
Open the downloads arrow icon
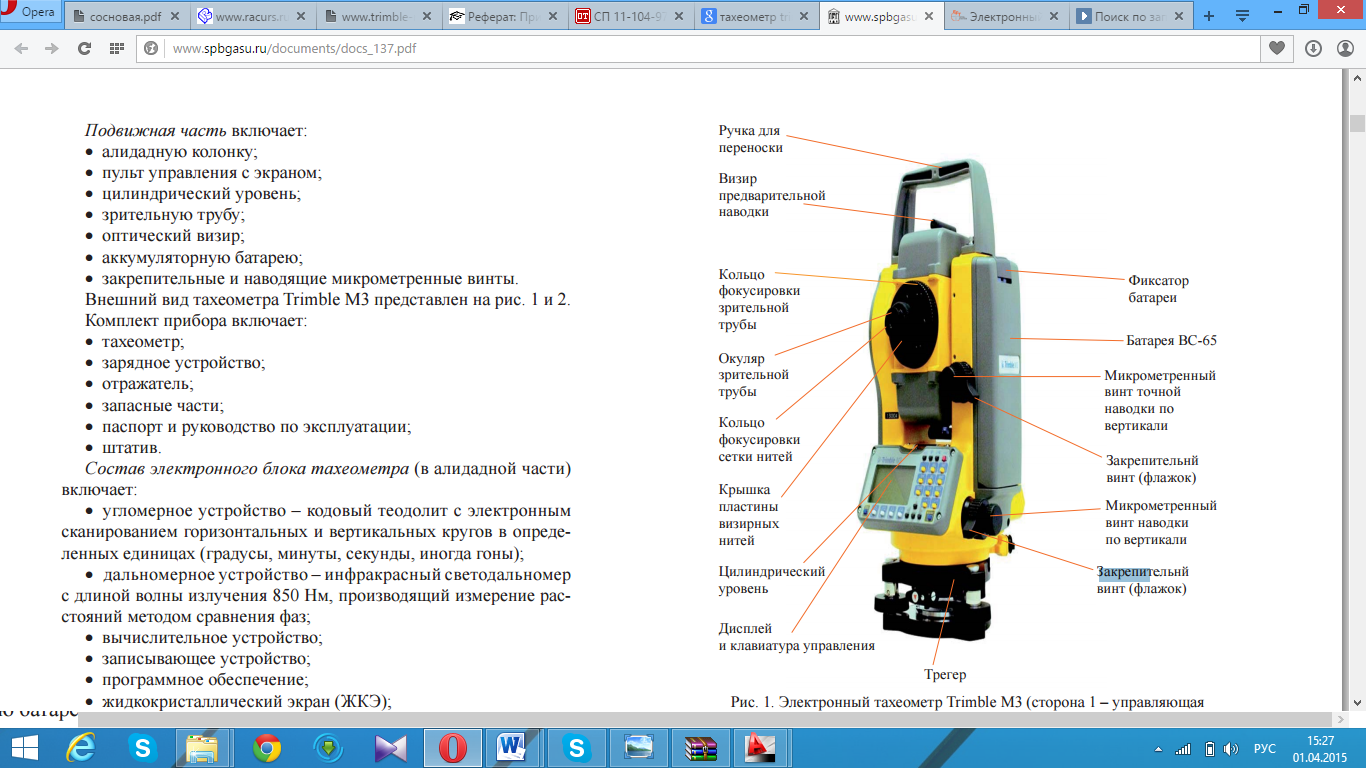pos(1313,48)
